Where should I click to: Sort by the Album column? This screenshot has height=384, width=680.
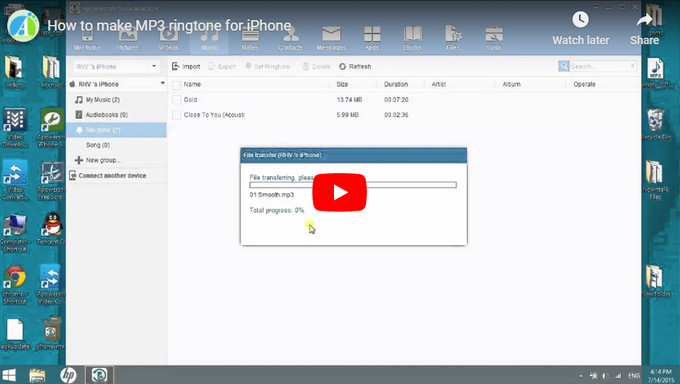click(x=511, y=84)
